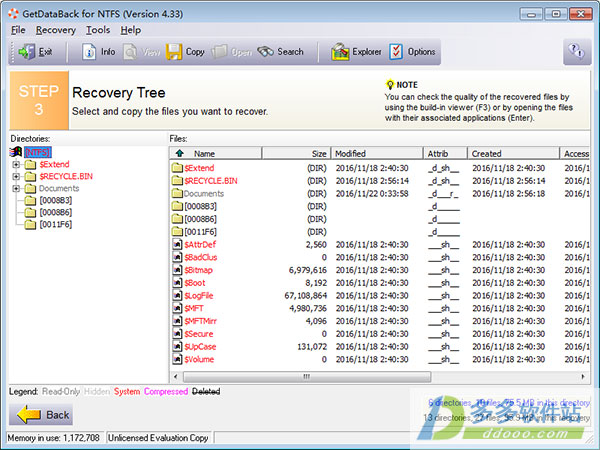Sort by the Access column header
Image resolution: width=600 pixels, height=450 pixels.
point(576,153)
